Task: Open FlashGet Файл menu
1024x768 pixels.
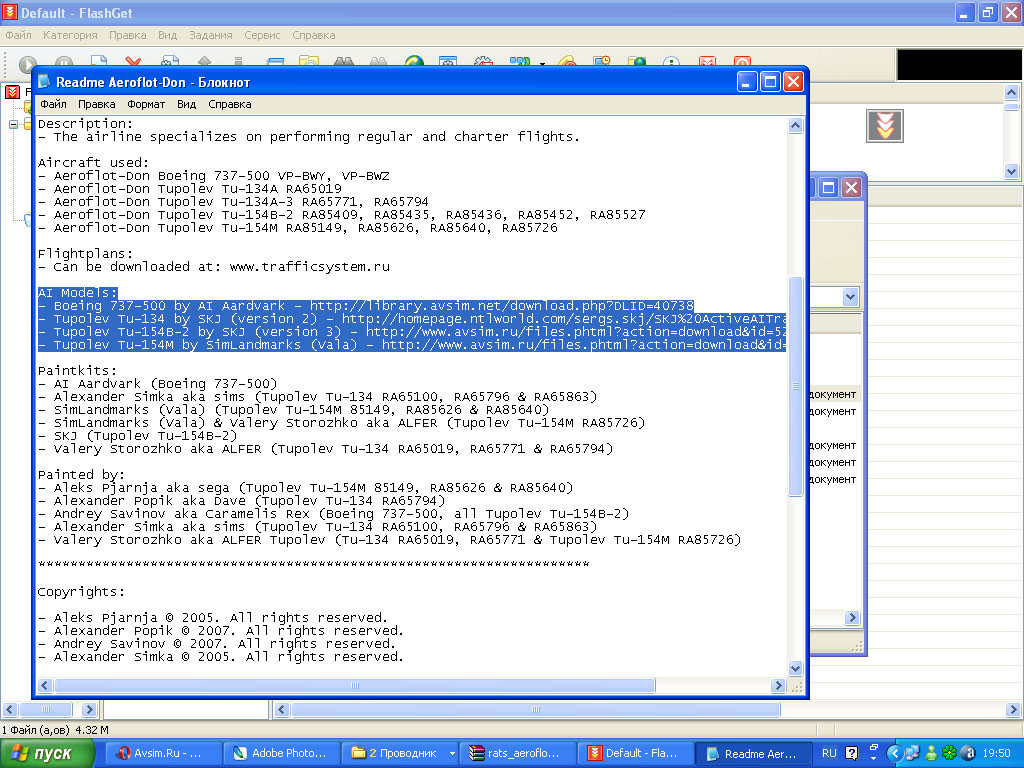Action: click(18, 35)
